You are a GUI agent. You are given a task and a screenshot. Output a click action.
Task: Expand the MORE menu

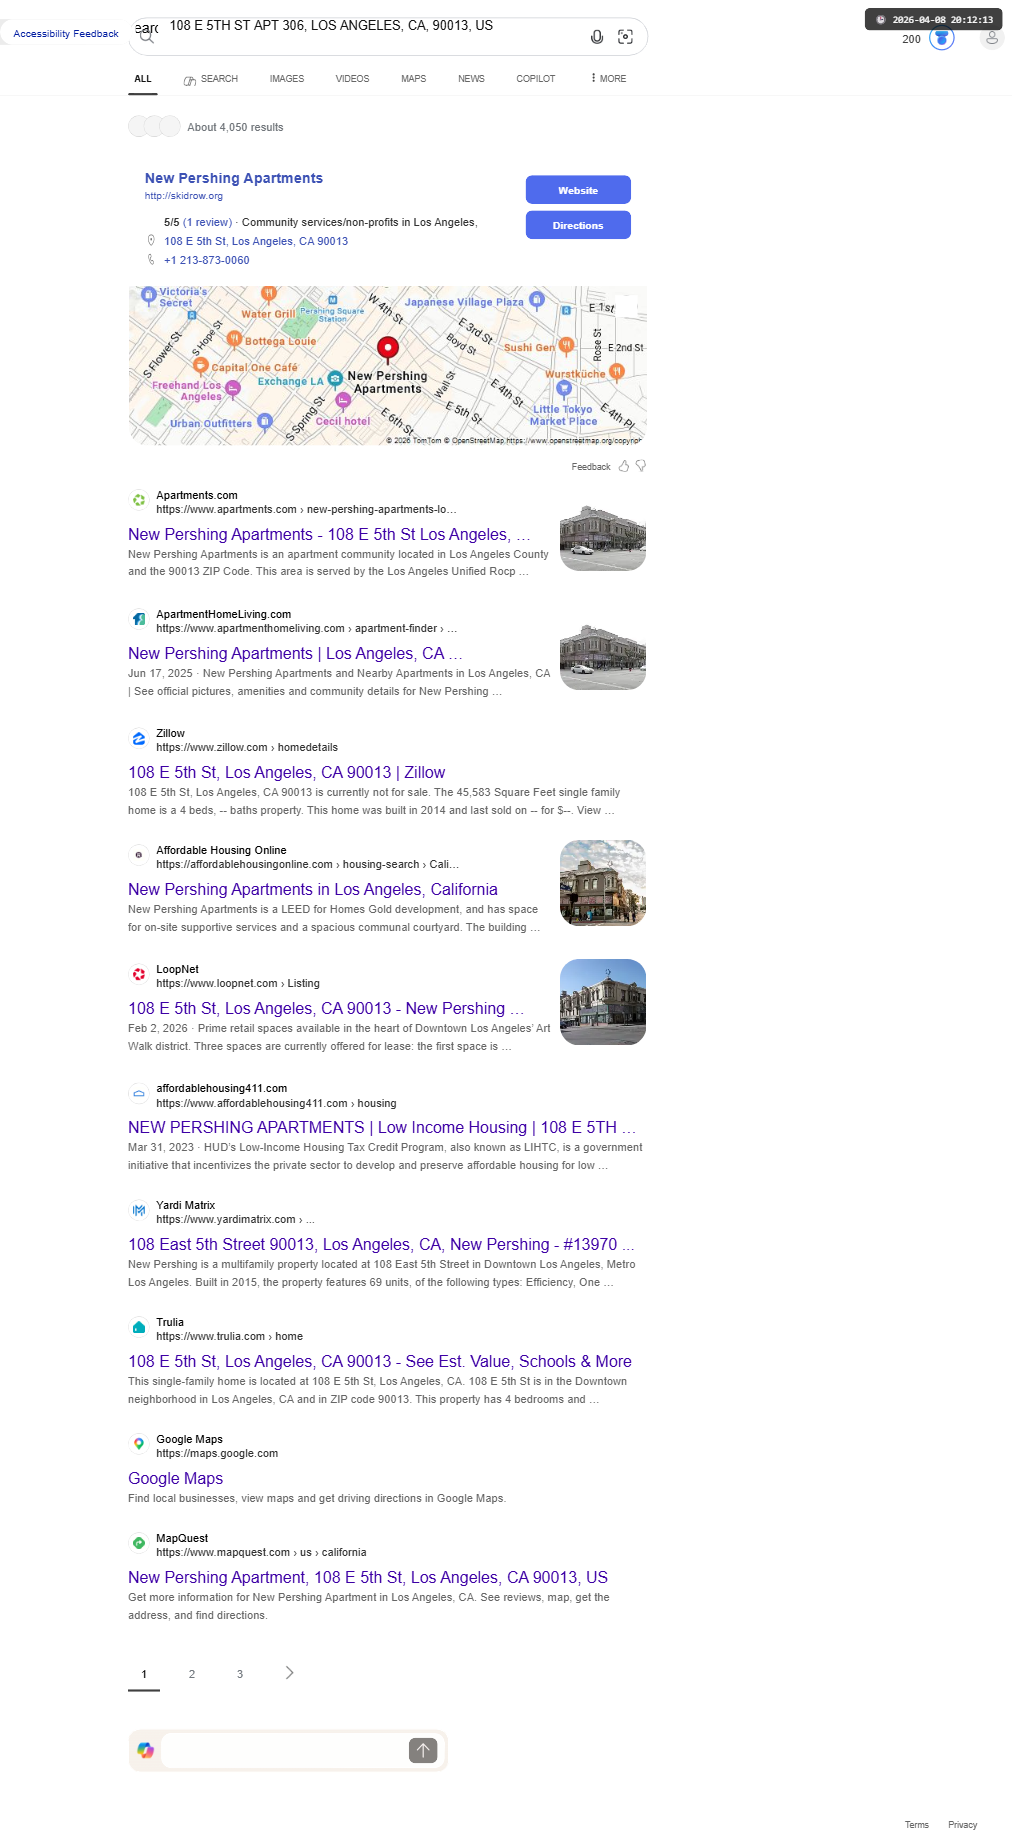(x=608, y=79)
